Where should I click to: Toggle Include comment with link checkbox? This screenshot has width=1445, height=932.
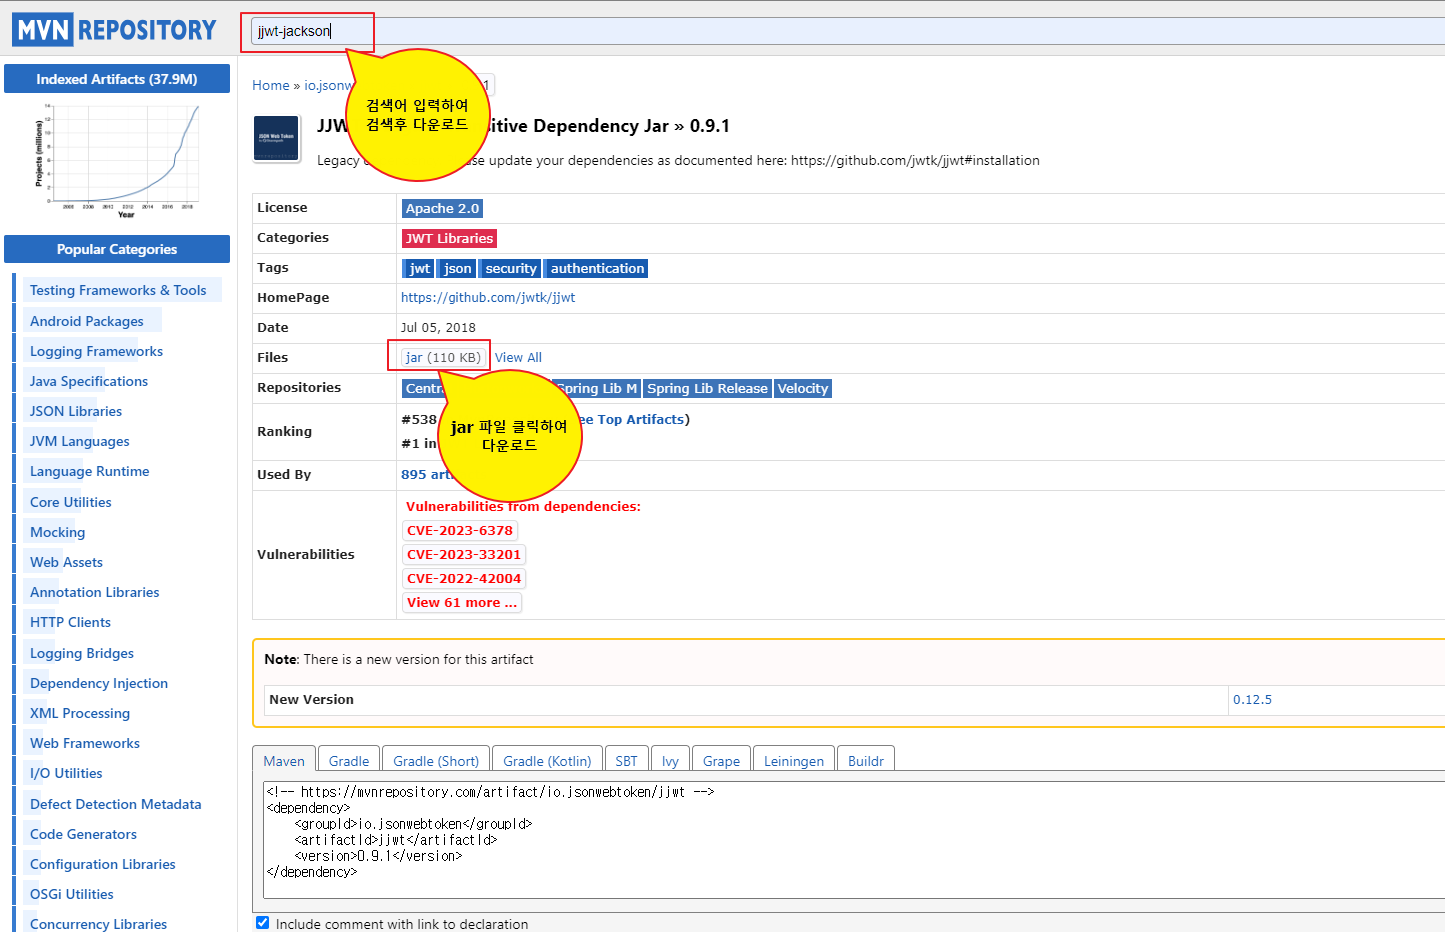point(262,923)
